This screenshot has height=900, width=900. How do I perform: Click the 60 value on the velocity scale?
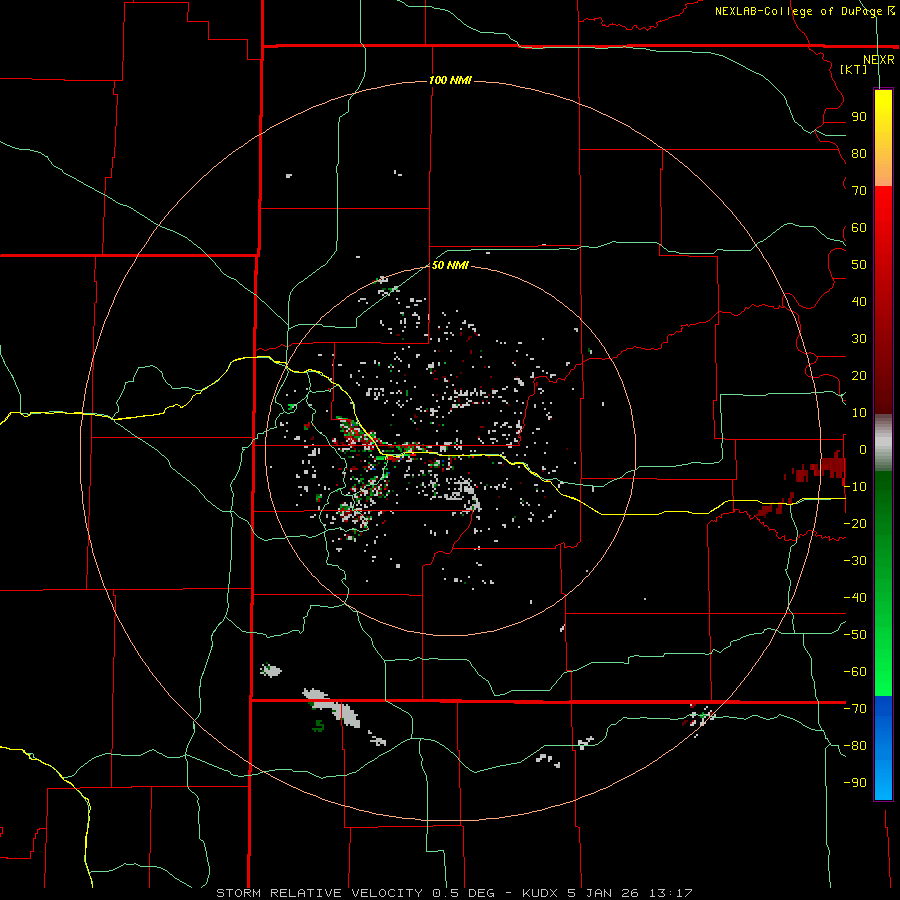pyautogui.click(x=859, y=228)
